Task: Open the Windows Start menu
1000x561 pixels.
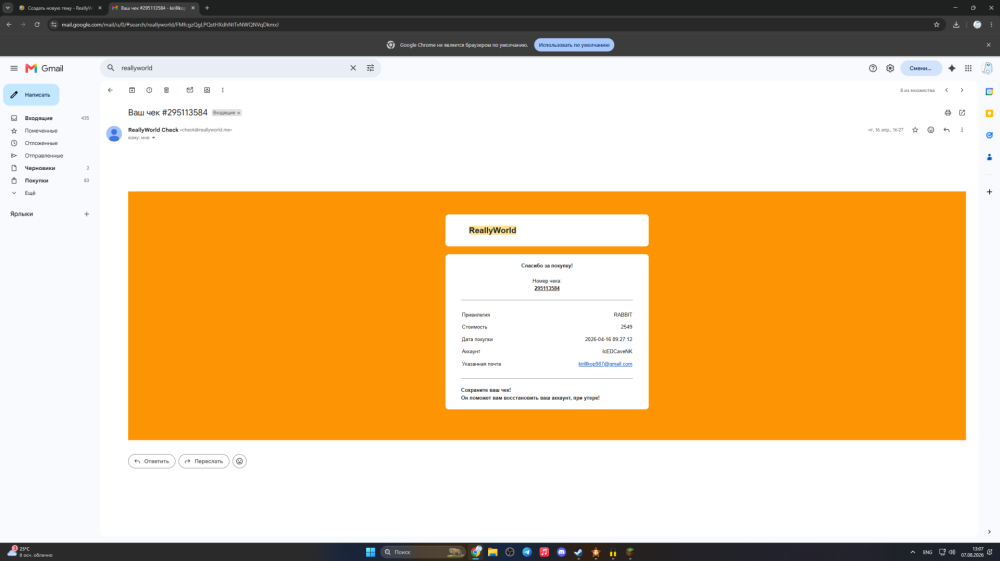Action: [x=371, y=552]
